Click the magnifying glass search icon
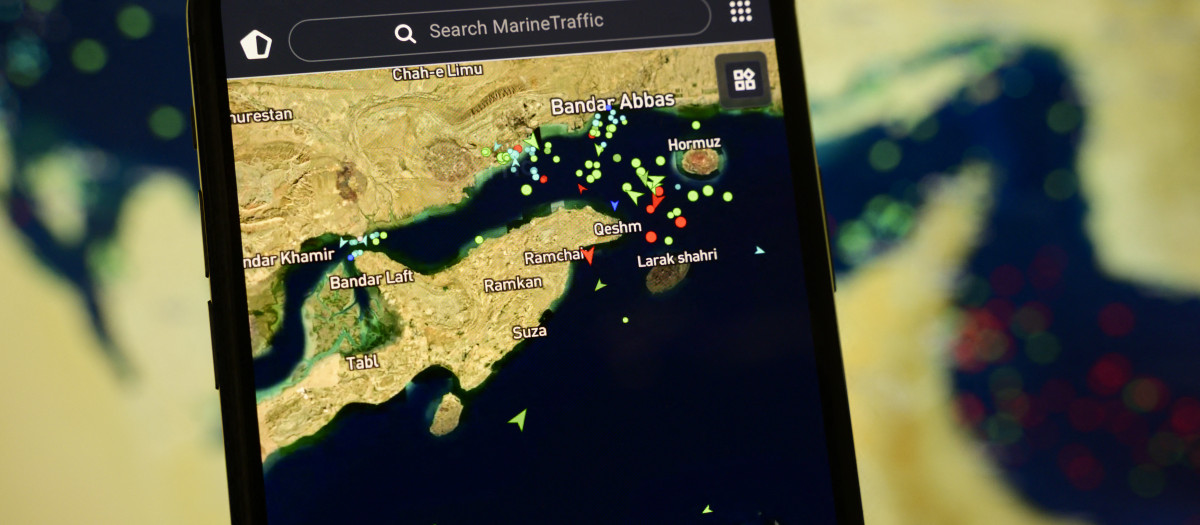This screenshot has width=1200, height=525. [405, 33]
